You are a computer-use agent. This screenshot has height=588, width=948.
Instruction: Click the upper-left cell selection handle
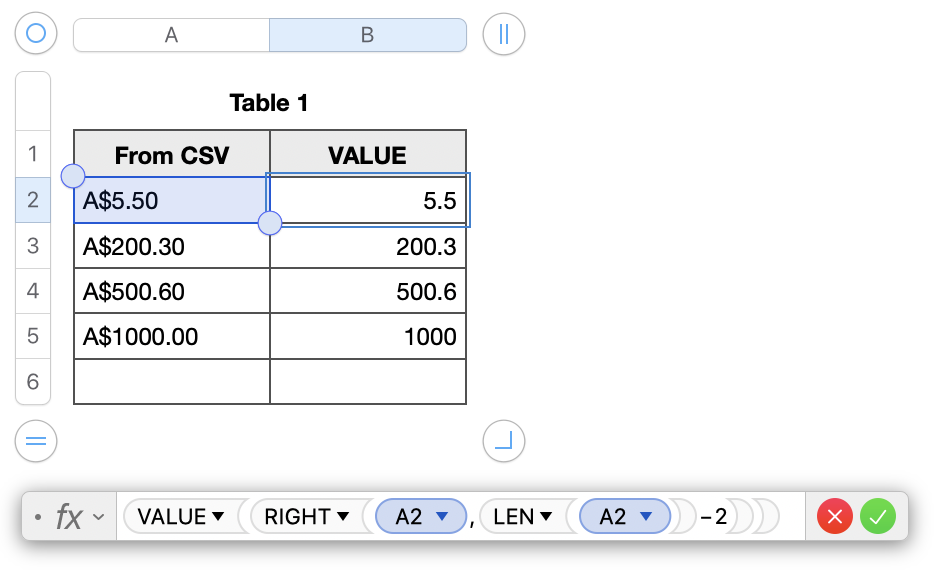pos(73,177)
